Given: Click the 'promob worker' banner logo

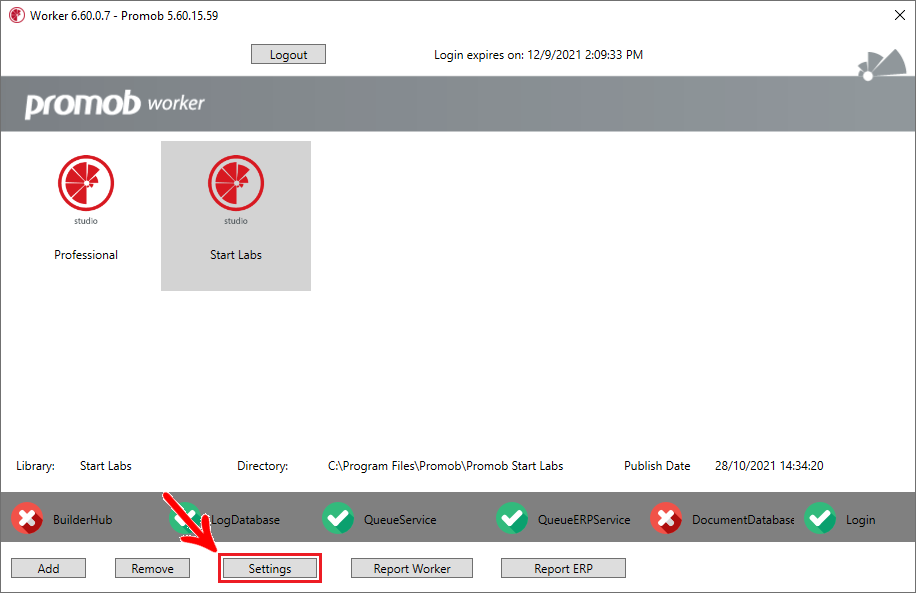Looking at the screenshot, I should tap(114, 103).
